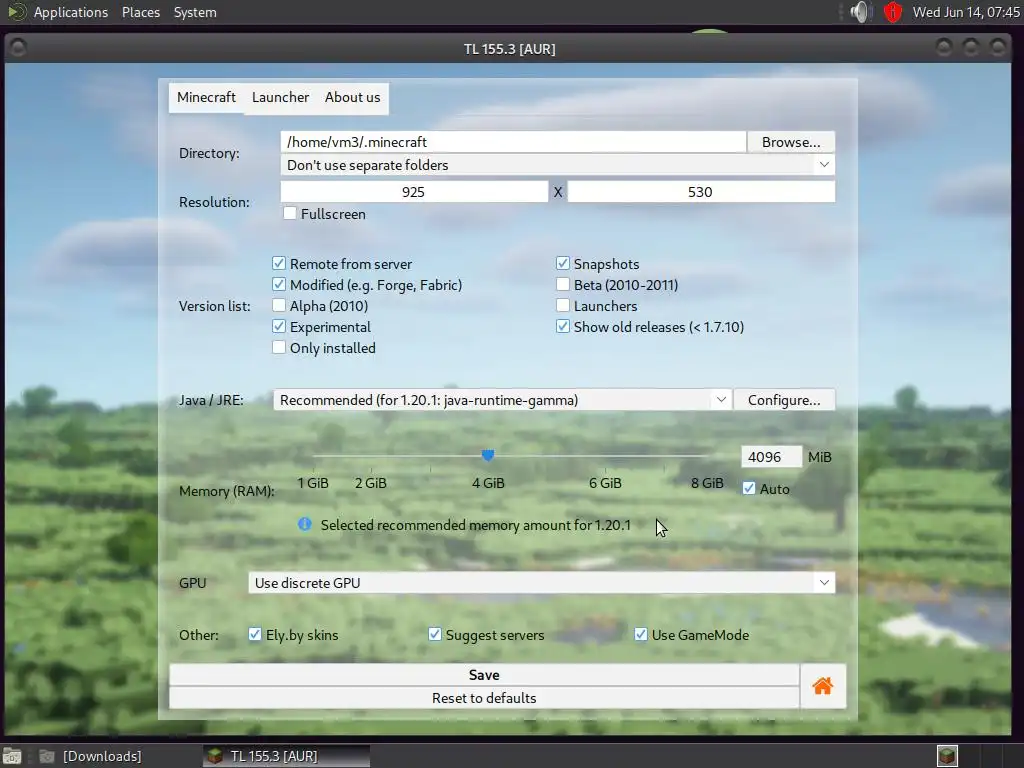Screen dimensions: 1024x768
Task: Toggle Ely.by skins option
Action: click(x=255, y=634)
